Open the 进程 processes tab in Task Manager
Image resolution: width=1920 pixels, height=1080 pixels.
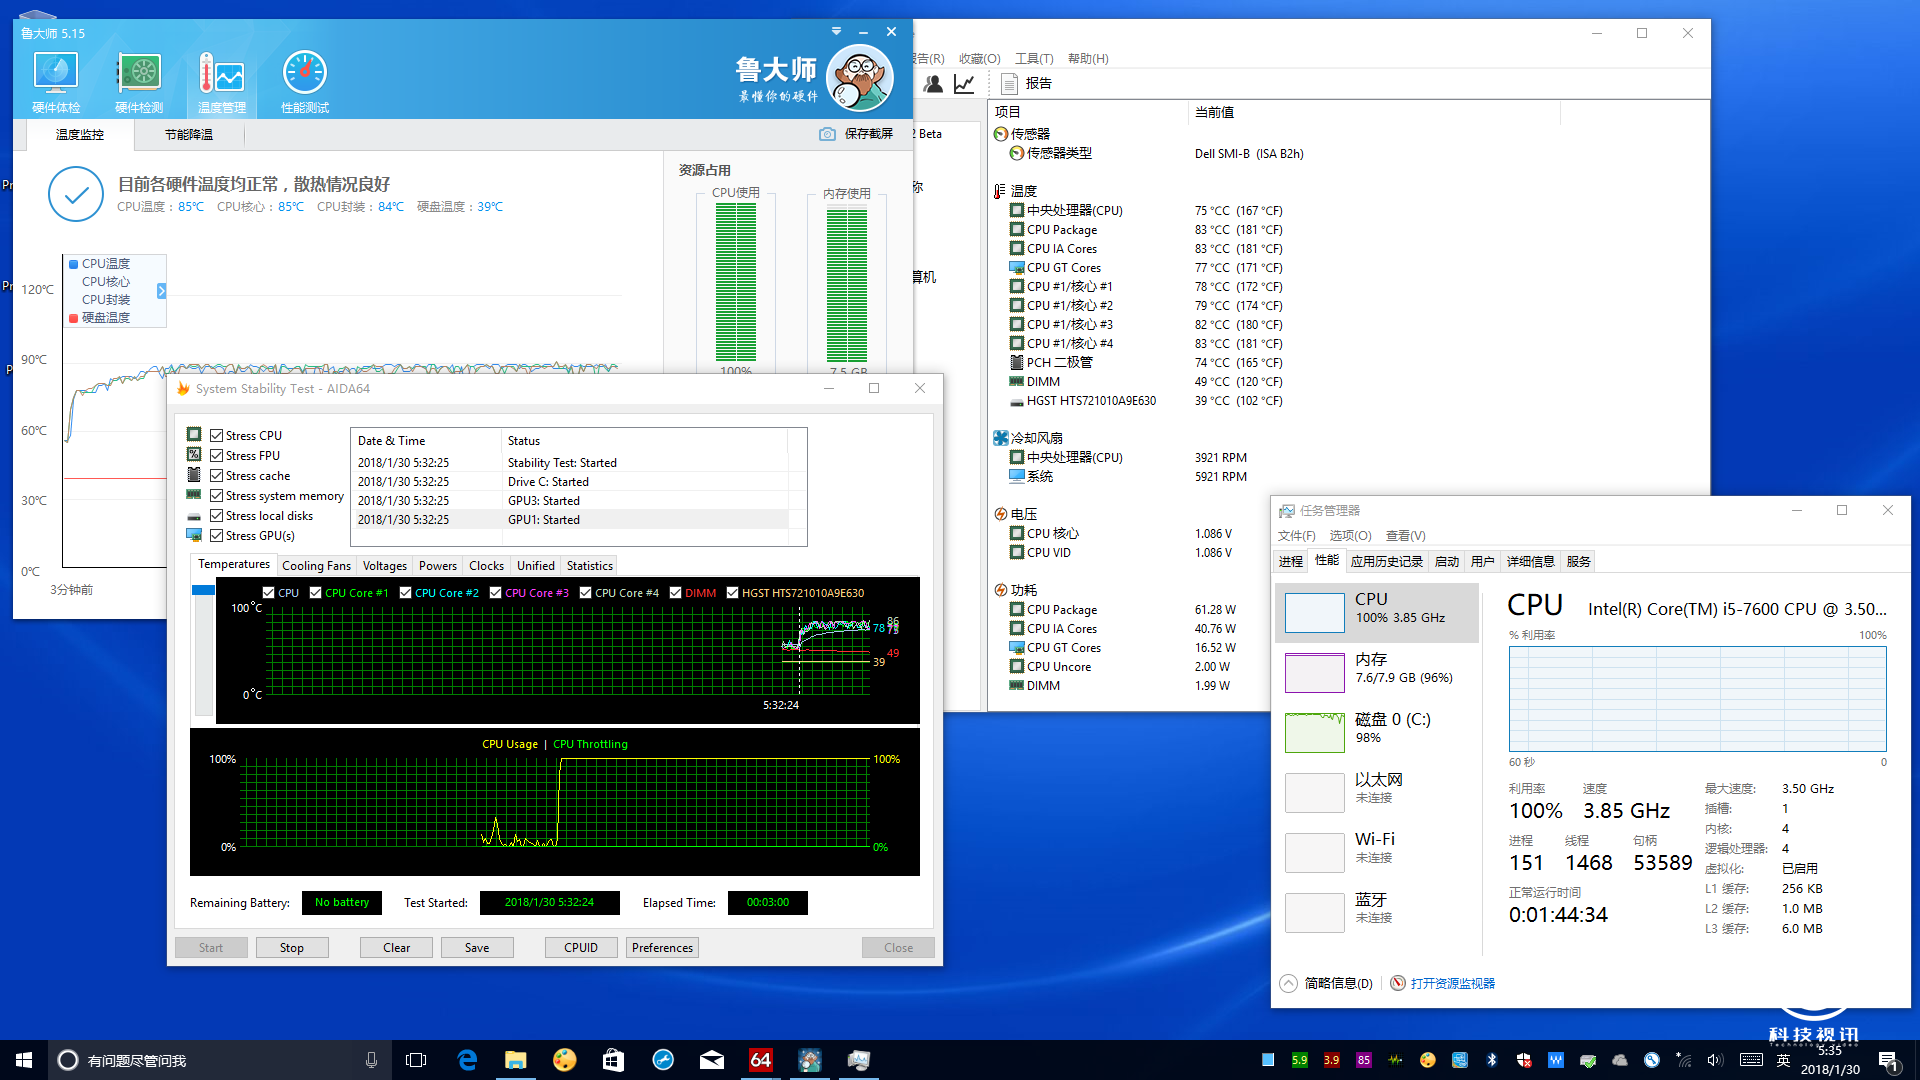coord(1291,561)
